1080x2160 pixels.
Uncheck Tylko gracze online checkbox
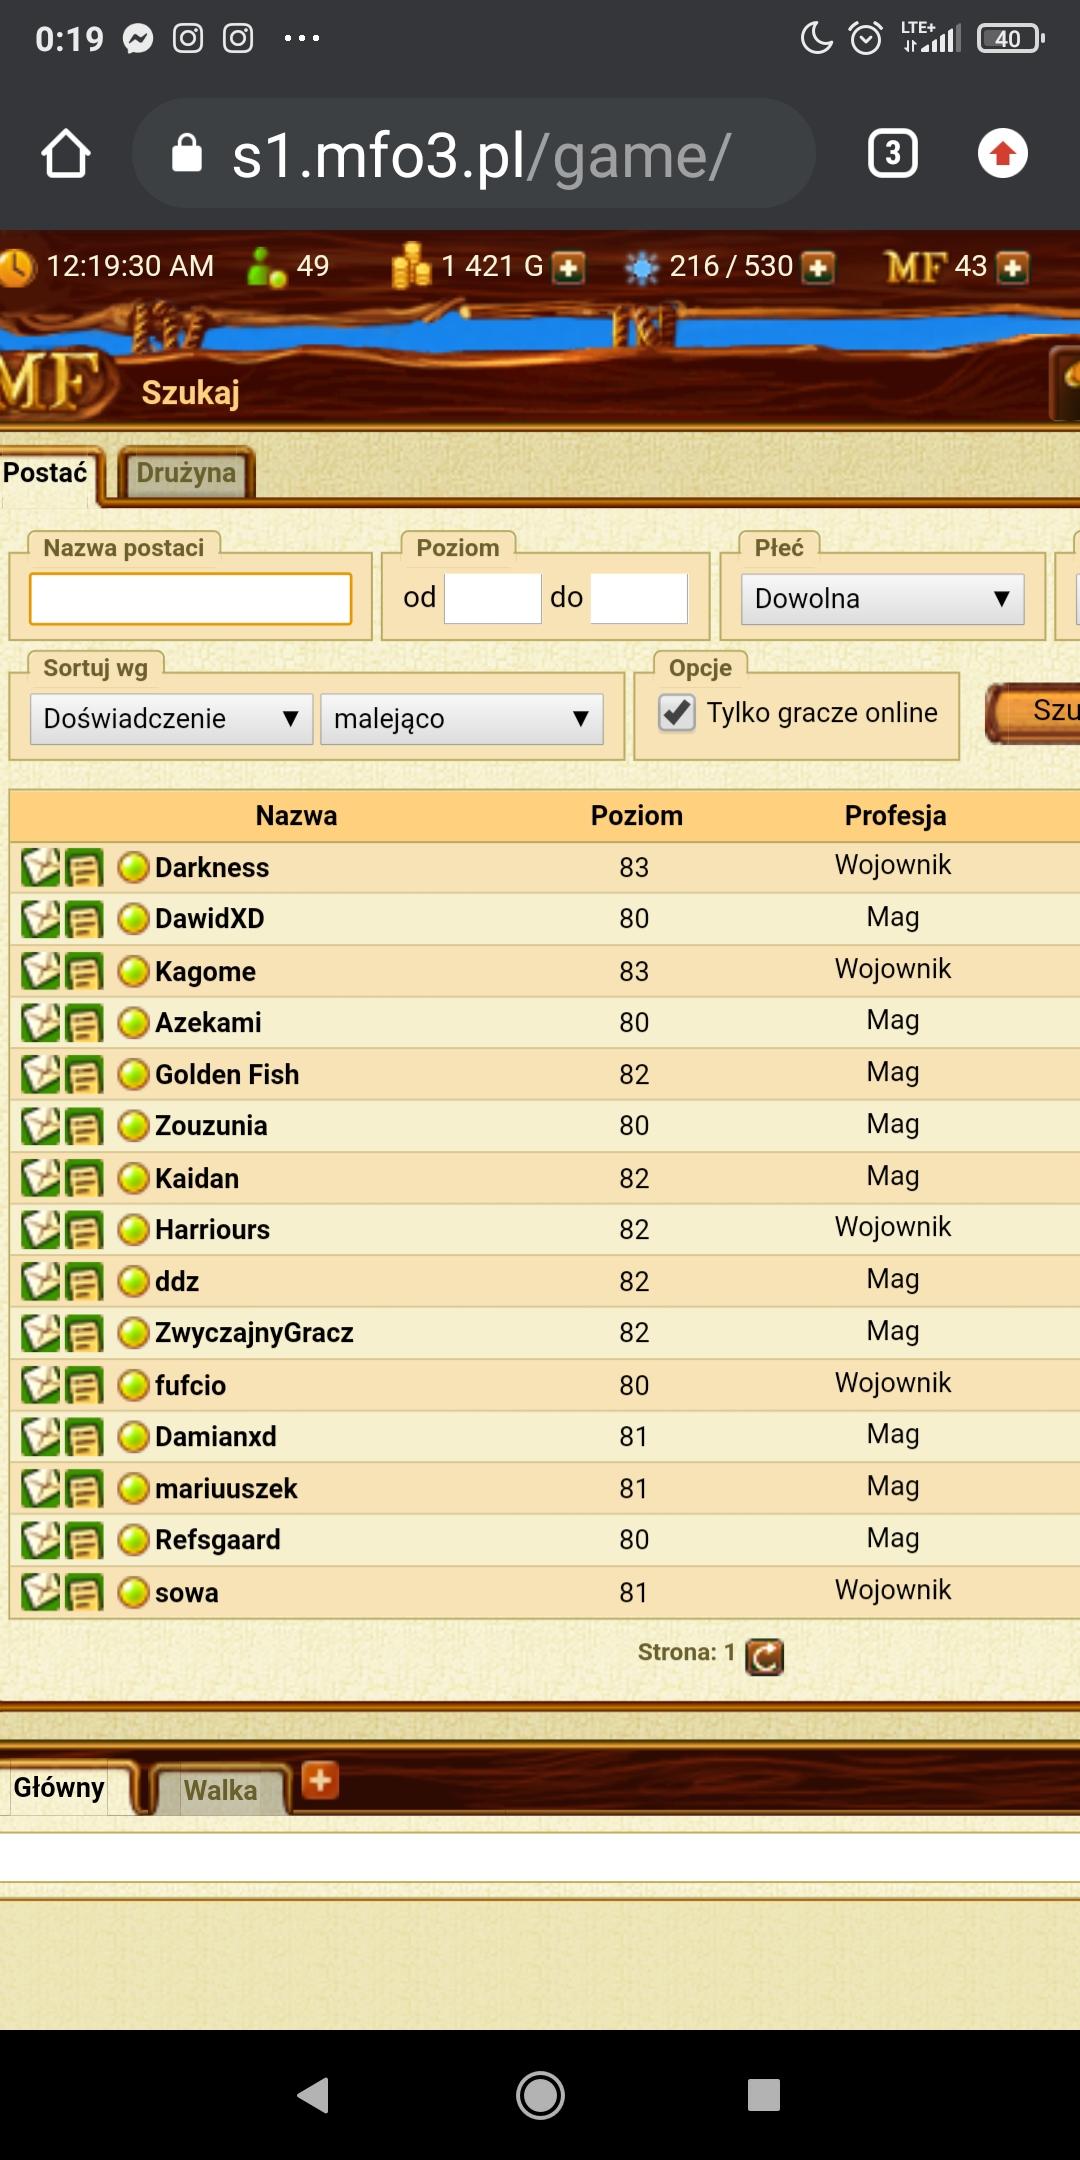pos(677,713)
